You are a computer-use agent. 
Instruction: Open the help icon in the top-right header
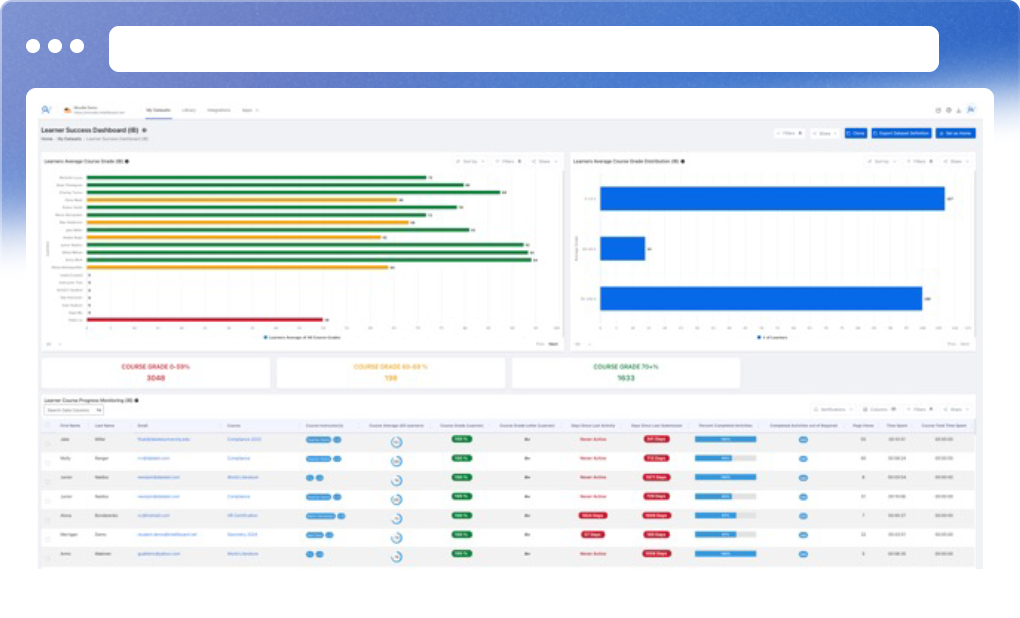[x=948, y=111]
